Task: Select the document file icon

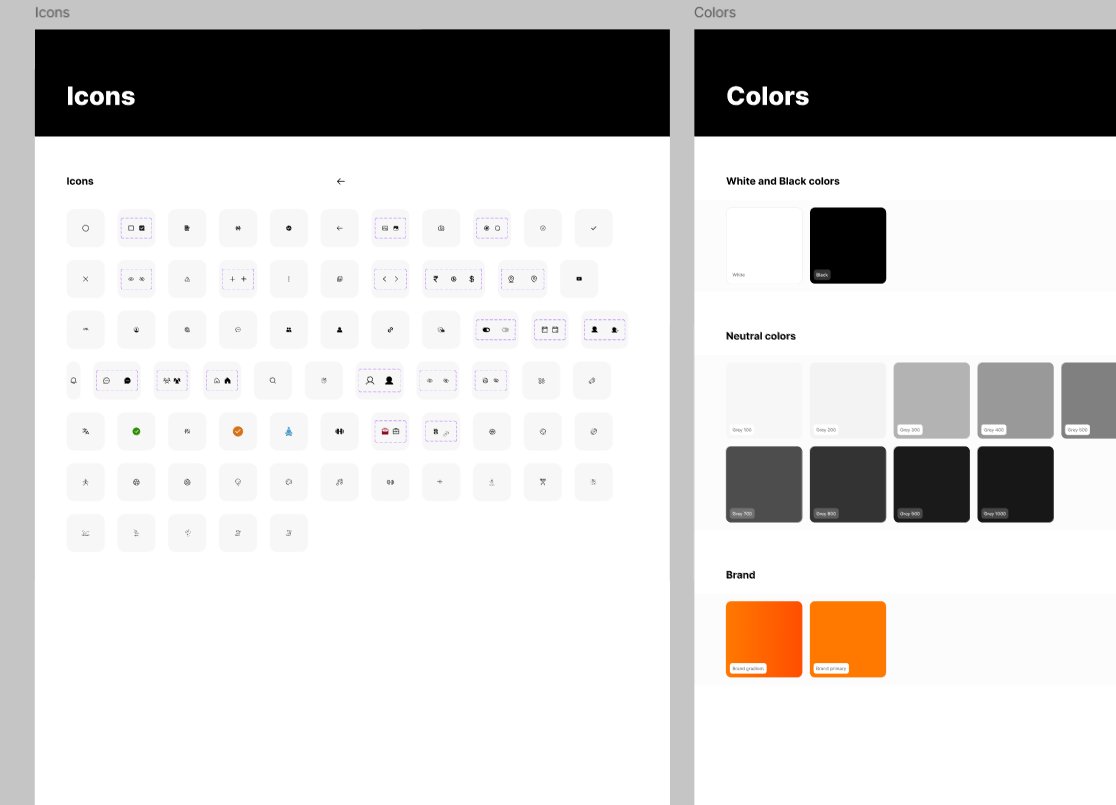Action: (x=187, y=228)
